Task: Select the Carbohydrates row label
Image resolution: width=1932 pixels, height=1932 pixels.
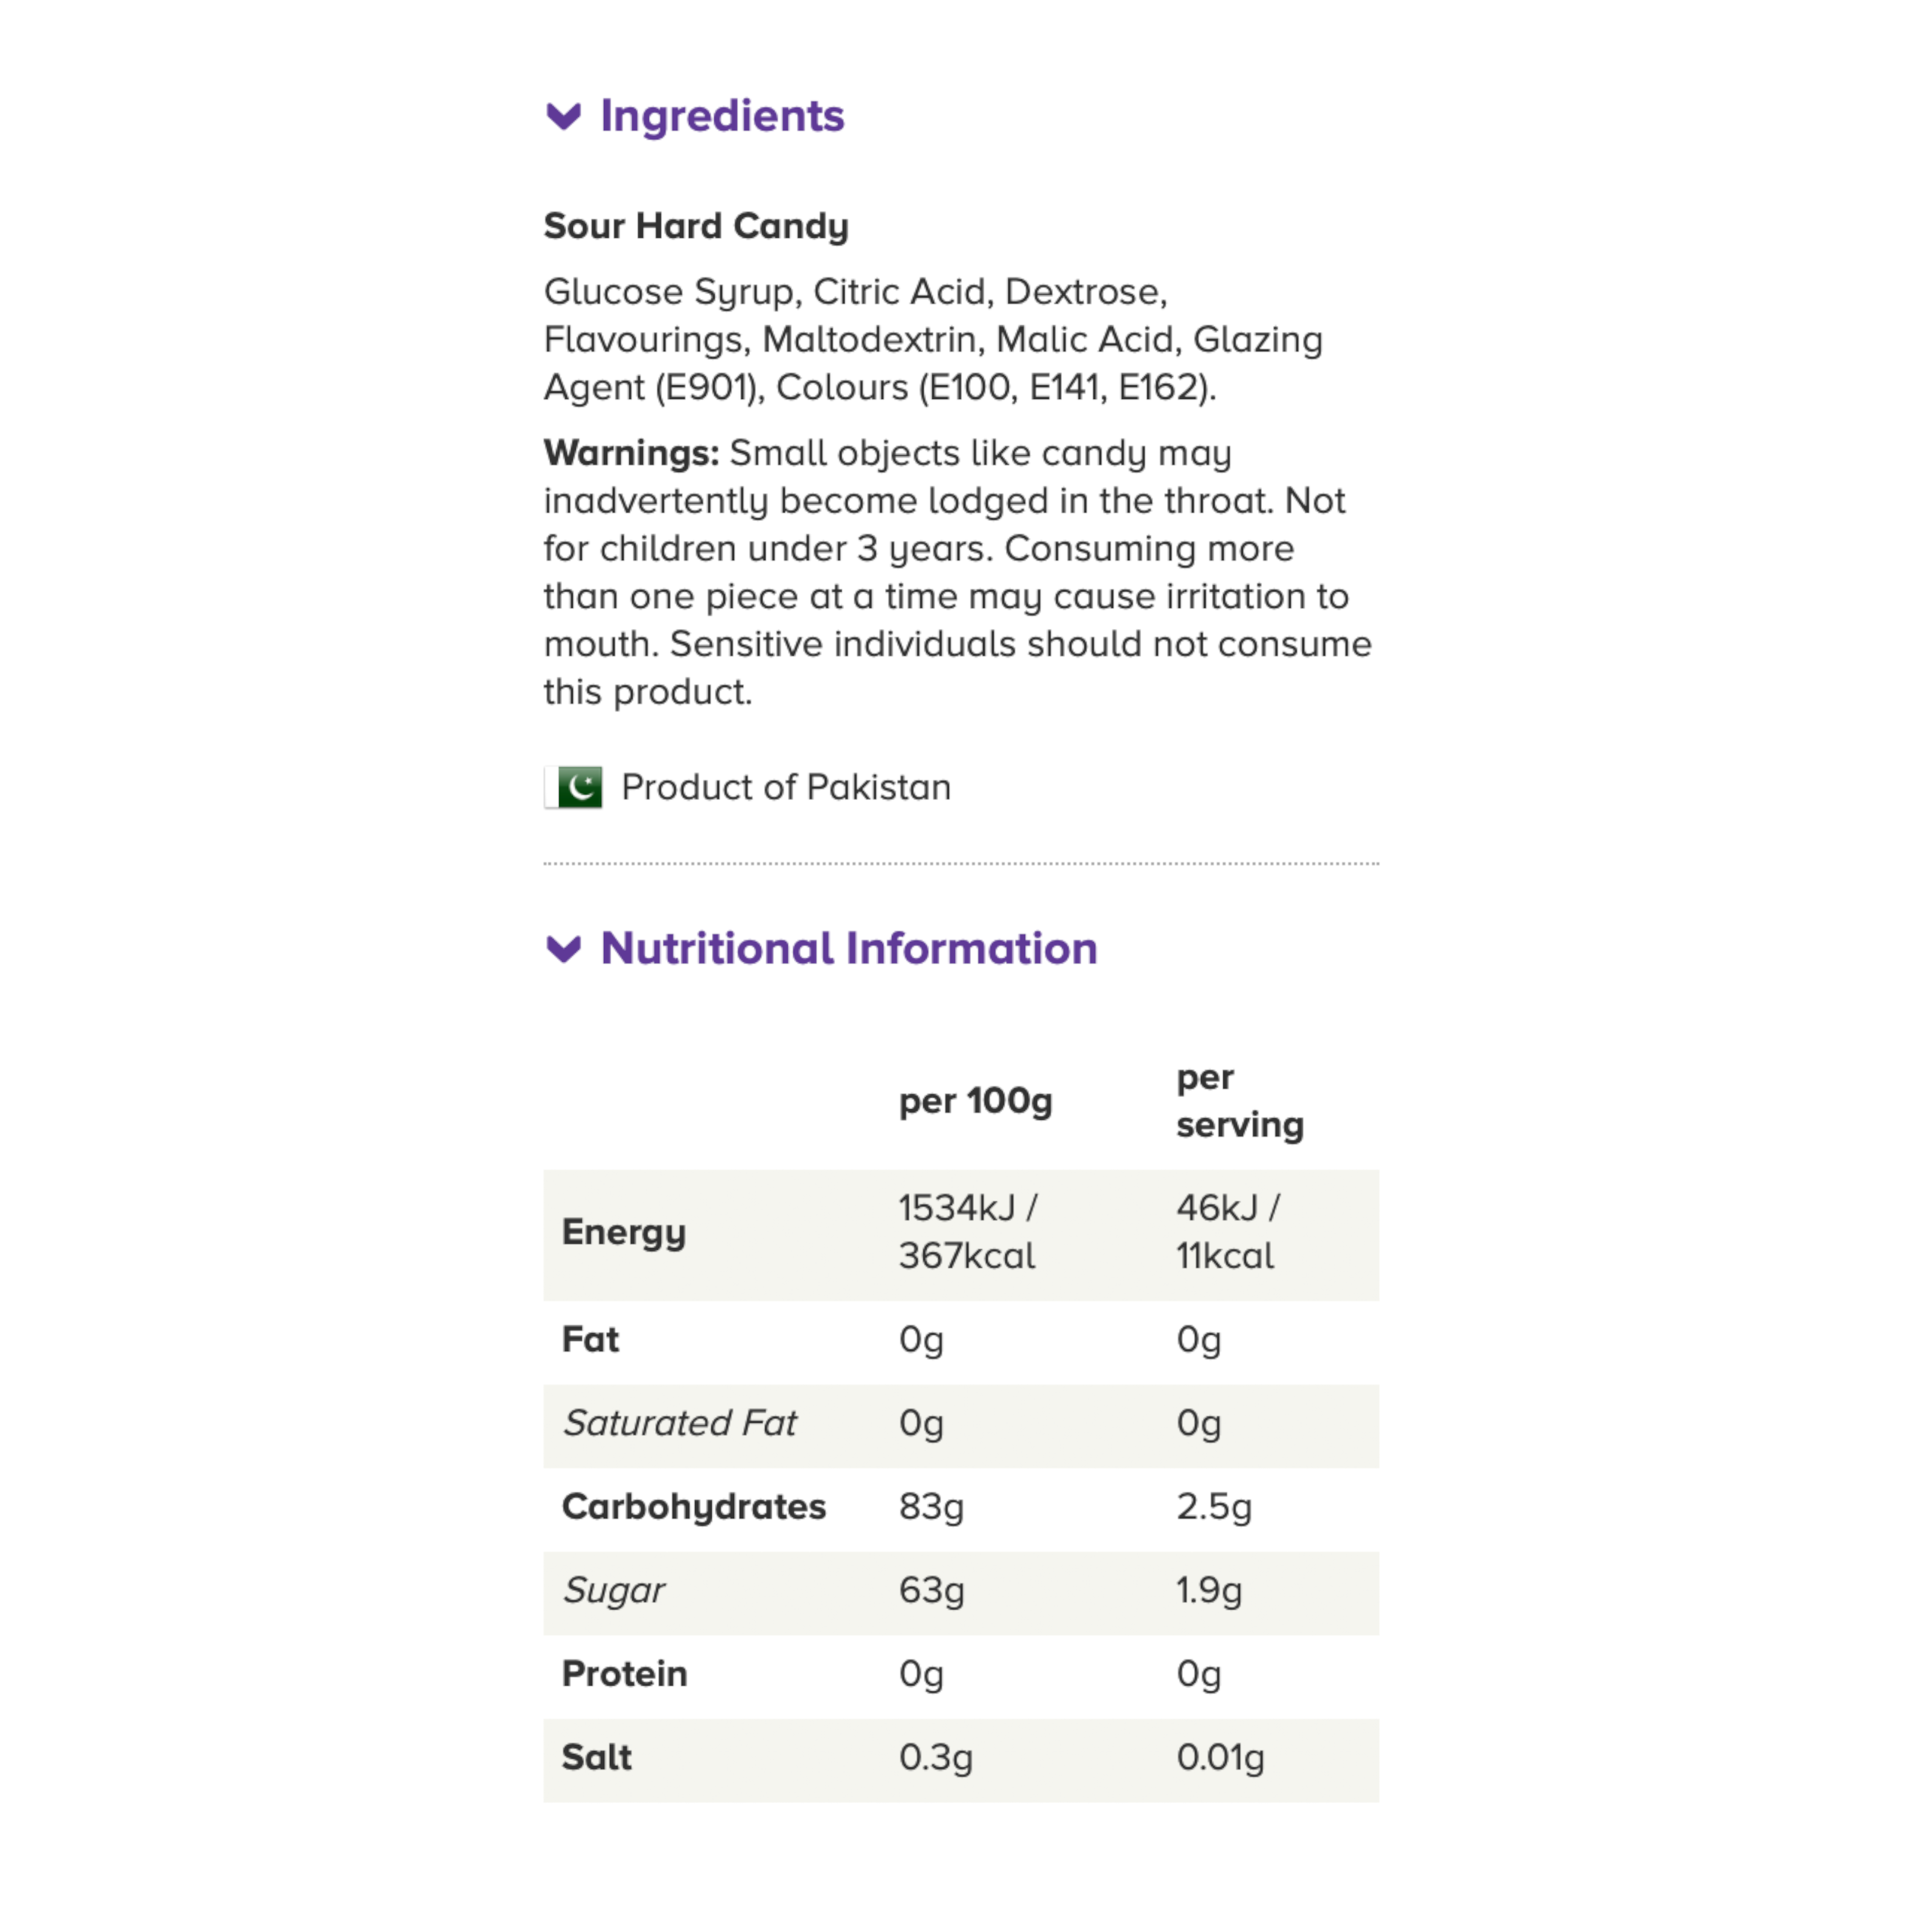Action: (x=694, y=1506)
